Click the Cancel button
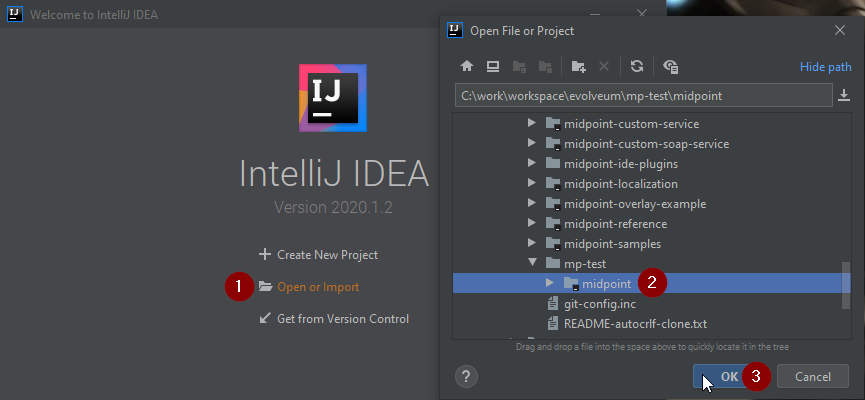 point(812,376)
